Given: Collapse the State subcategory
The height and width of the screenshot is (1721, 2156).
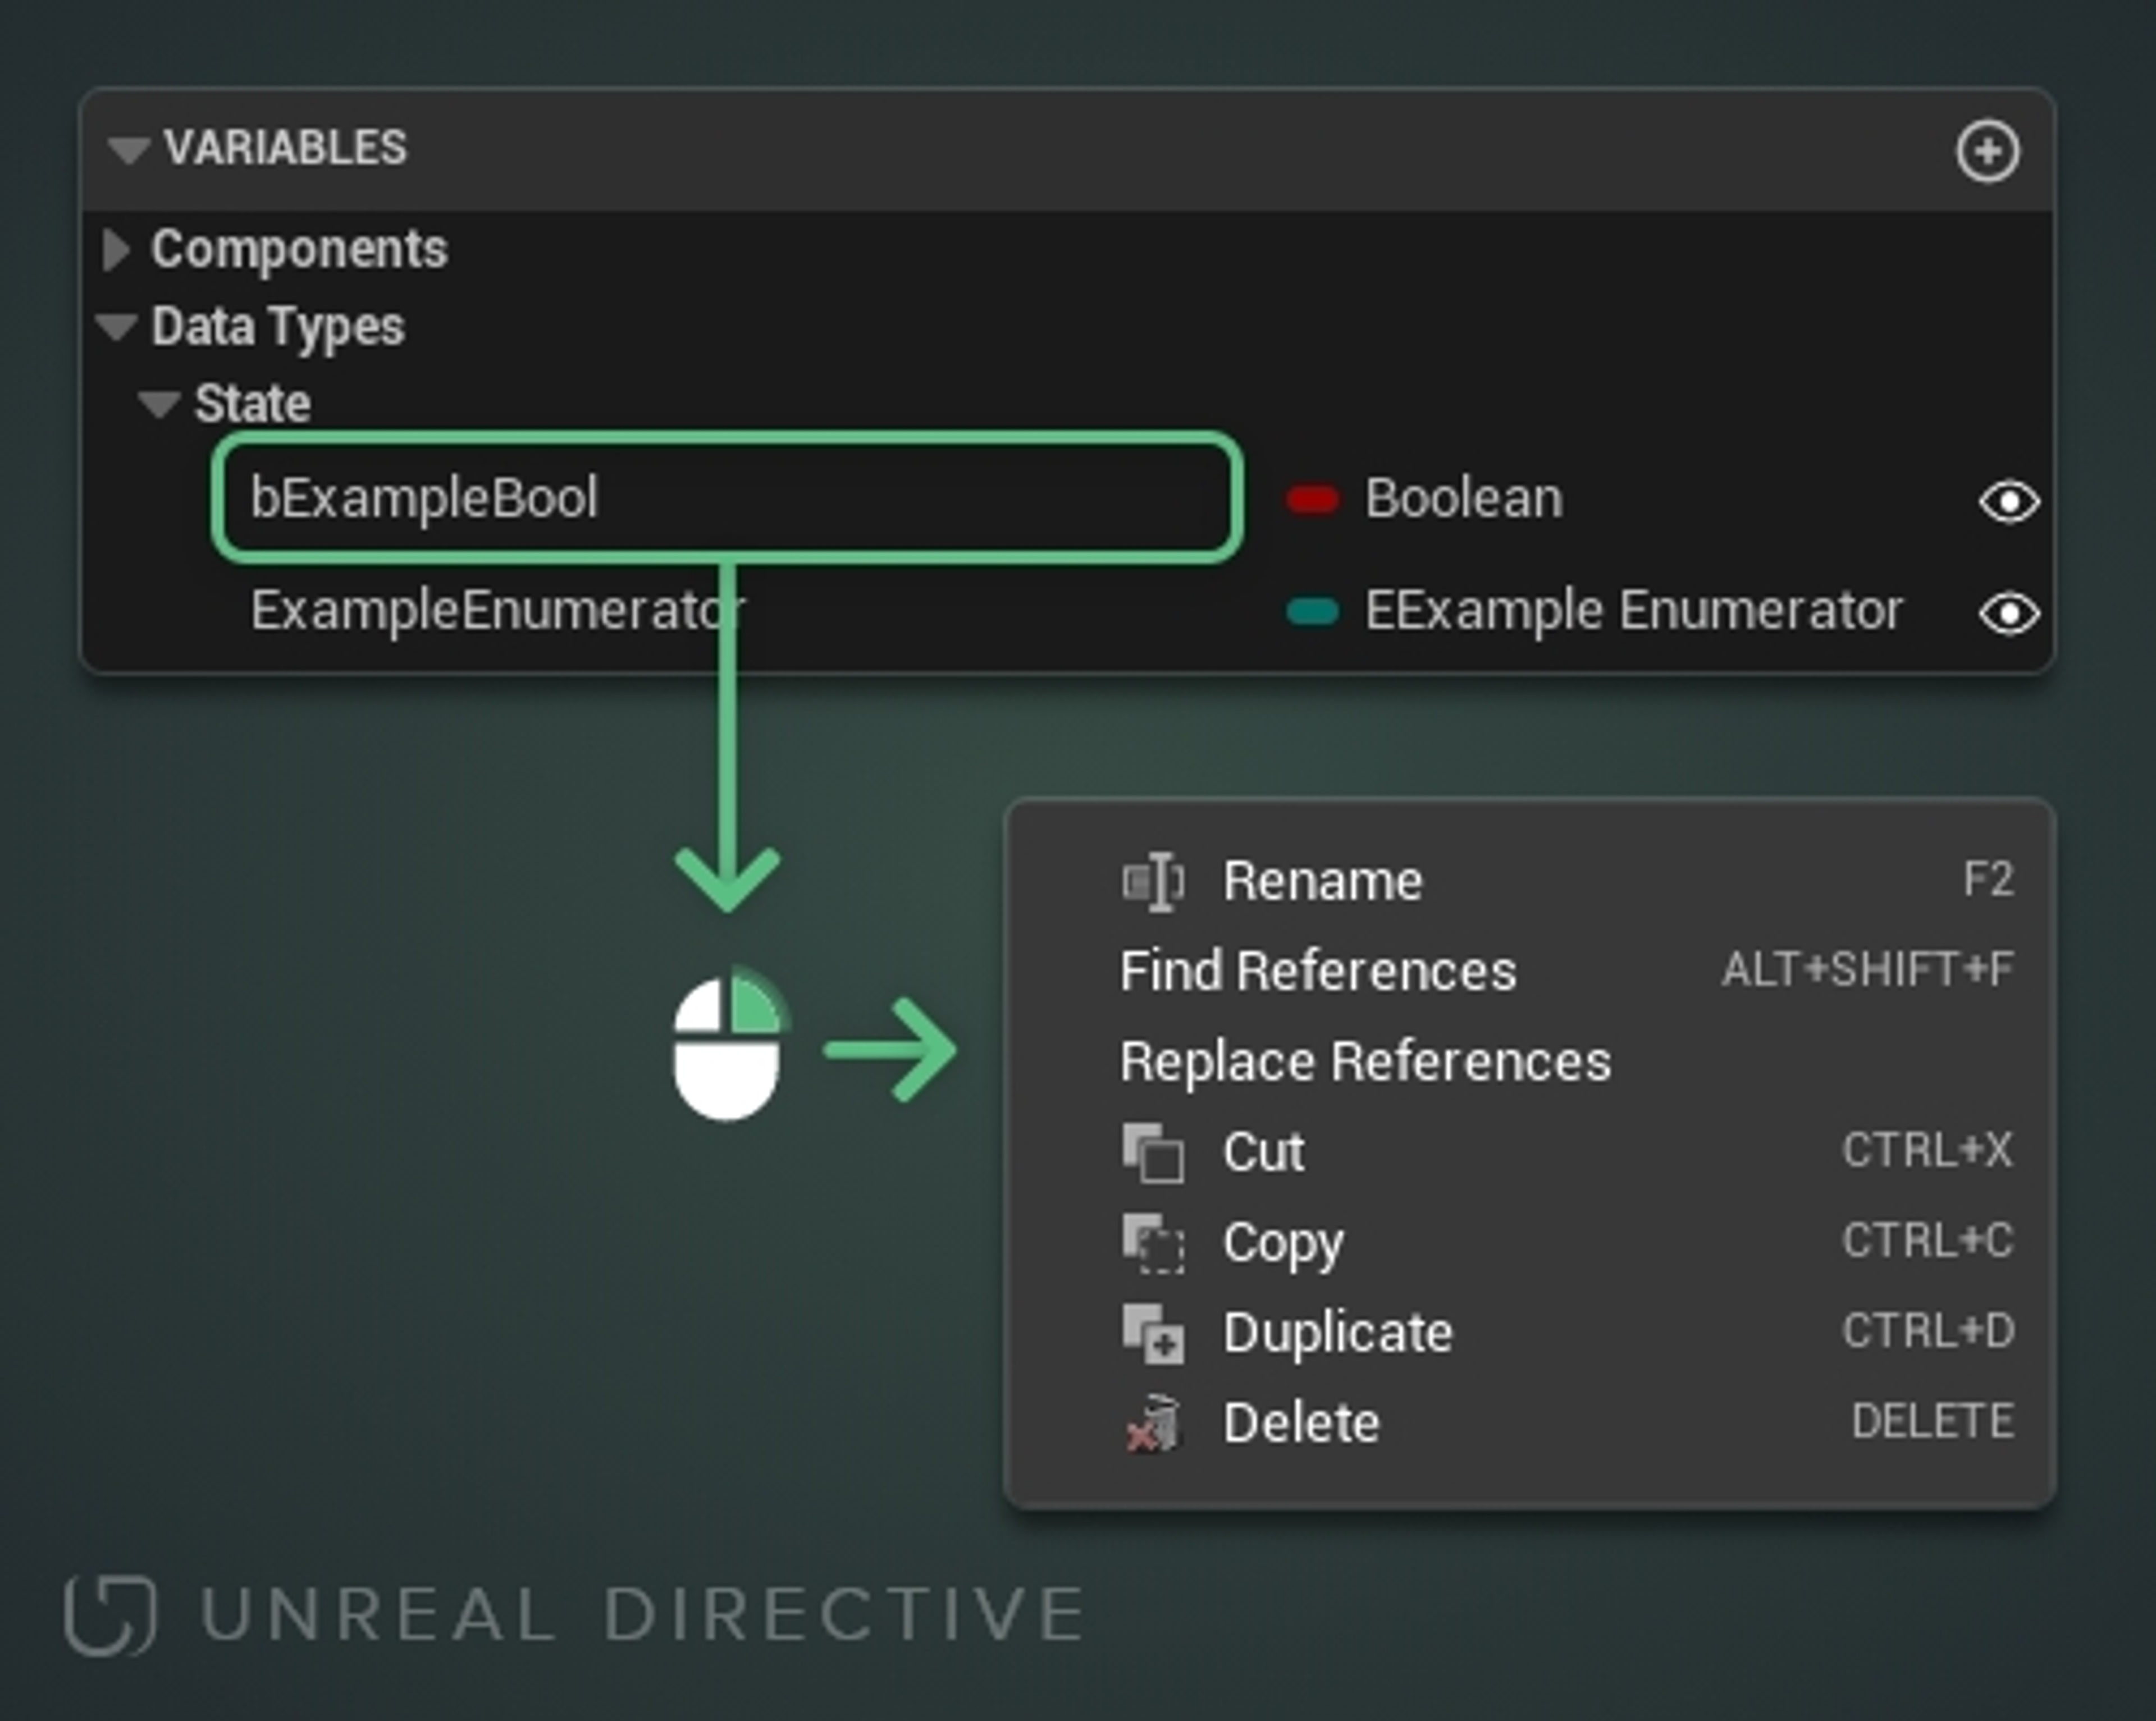Looking at the screenshot, I should pos(158,404).
